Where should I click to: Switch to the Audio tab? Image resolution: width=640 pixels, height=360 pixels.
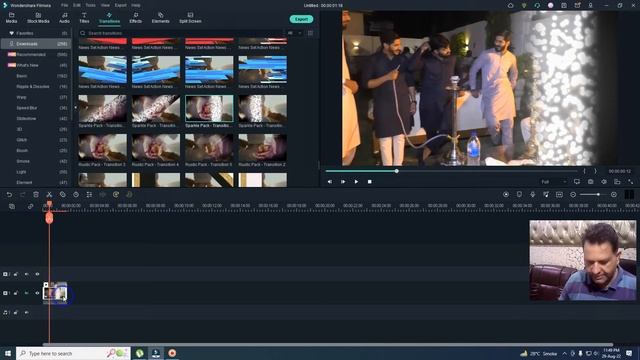pos(64,18)
